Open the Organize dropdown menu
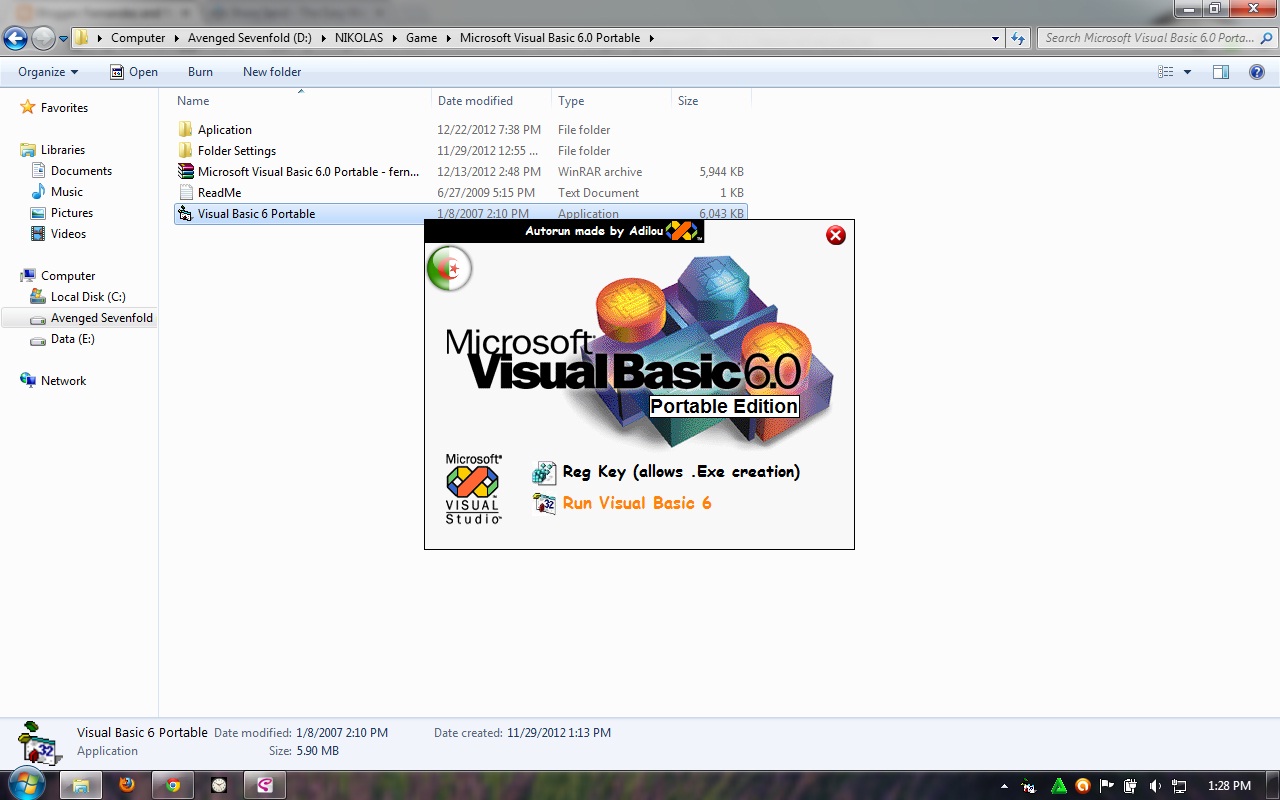This screenshot has width=1280, height=800. [x=48, y=72]
